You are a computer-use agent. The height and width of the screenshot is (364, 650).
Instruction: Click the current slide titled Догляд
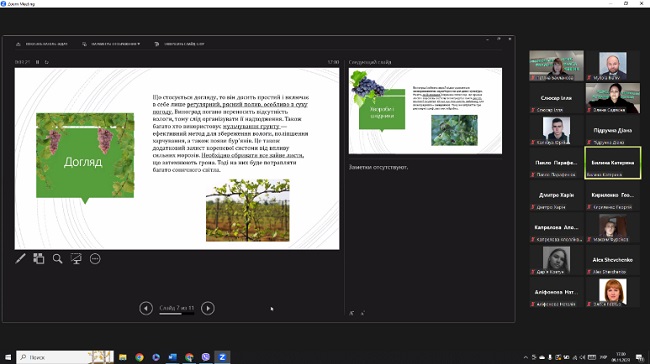click(x=177, y=159)
